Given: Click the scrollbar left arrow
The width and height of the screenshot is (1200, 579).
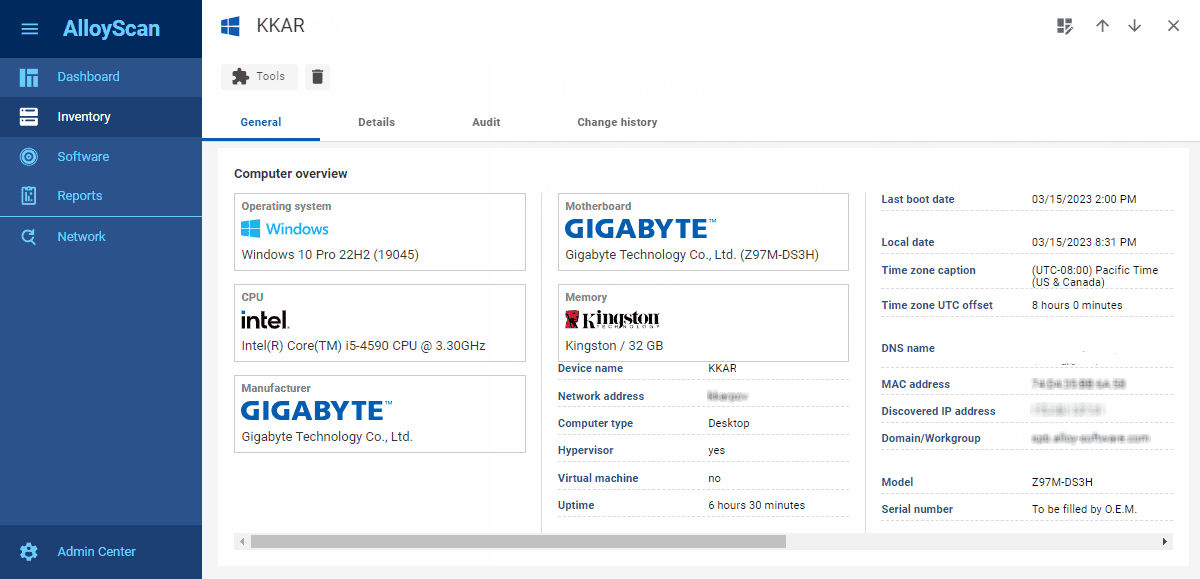Looking at the screenshot, I should click(241, 541).
